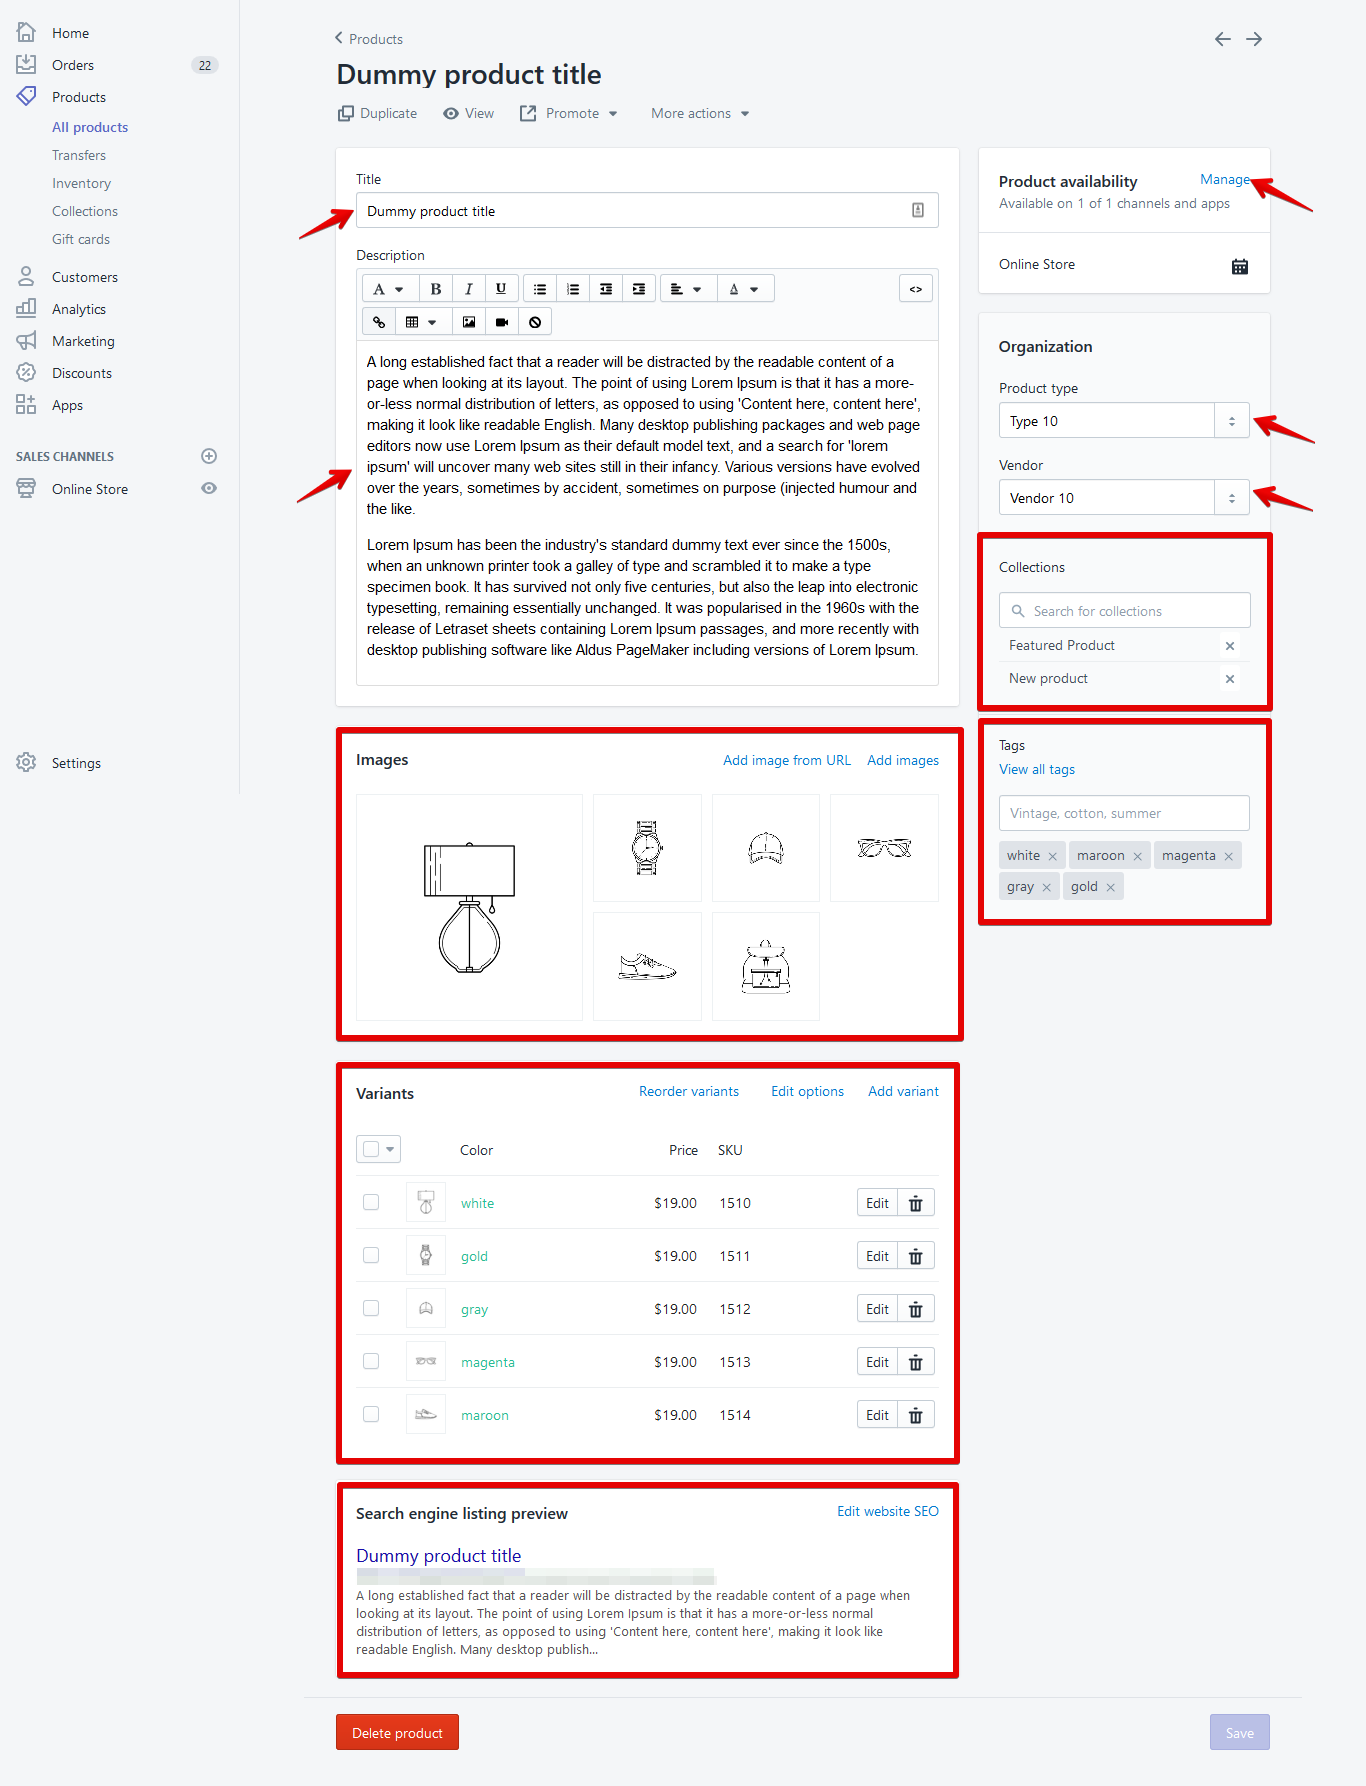Open the Product type dropdown
The image size is (1366, 1786).
click(x=1231, y=421)
